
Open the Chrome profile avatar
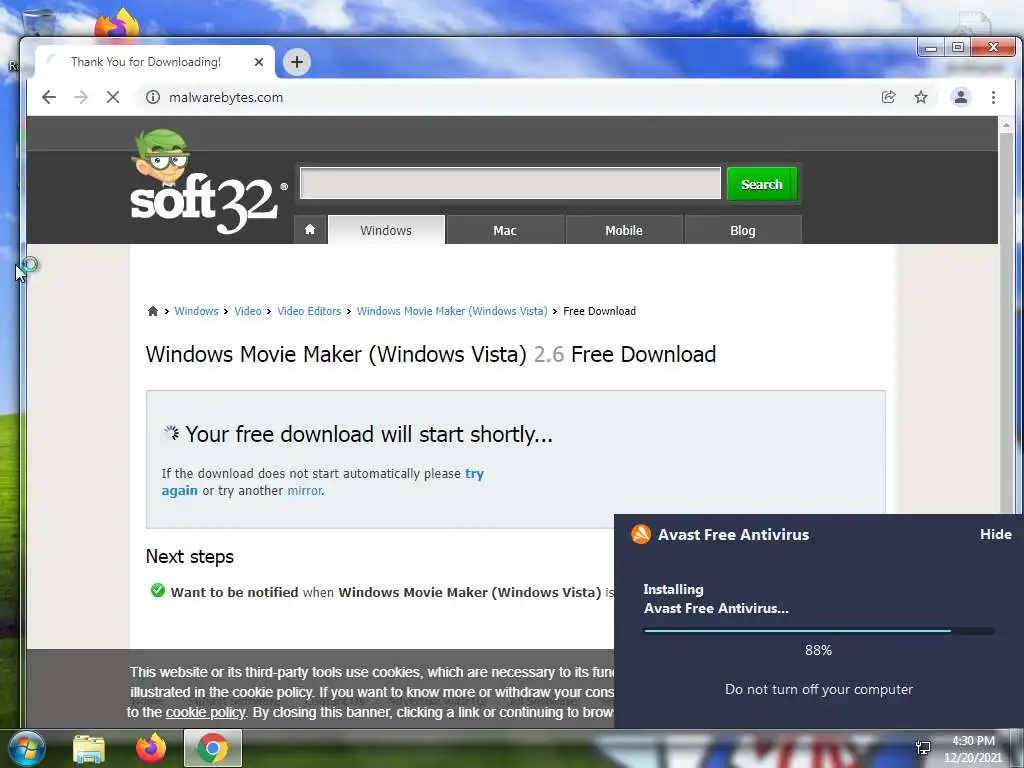click(961, 97)
